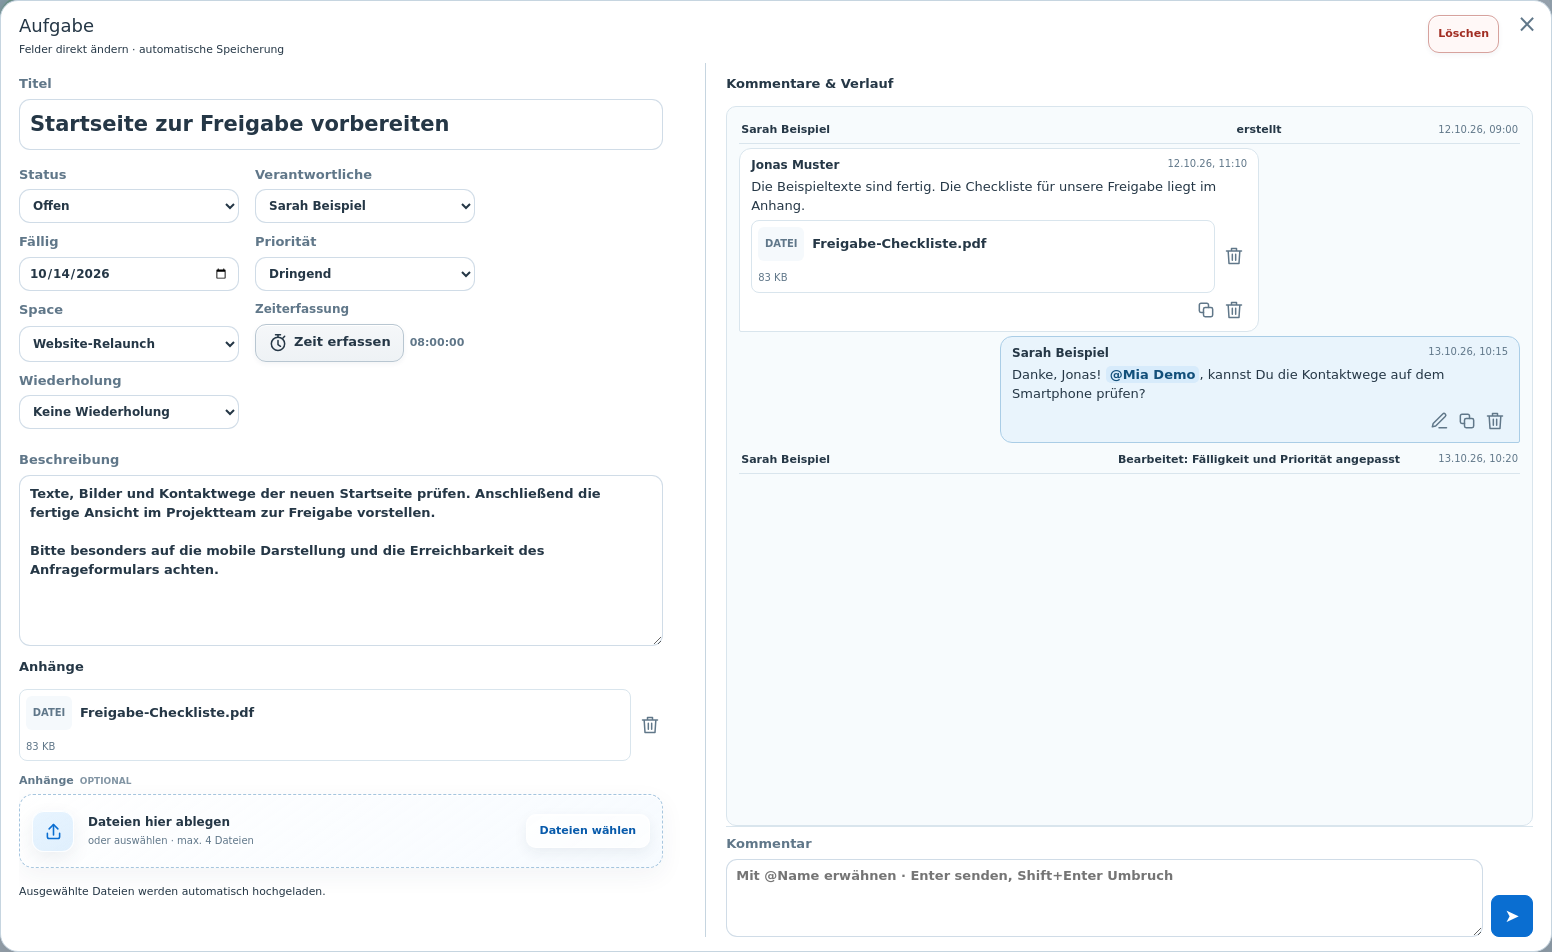This screenshot has height=952, width=1552.
Task: Click the timestamp 13.10.26, 10:15
Action: pos(1468,352)
